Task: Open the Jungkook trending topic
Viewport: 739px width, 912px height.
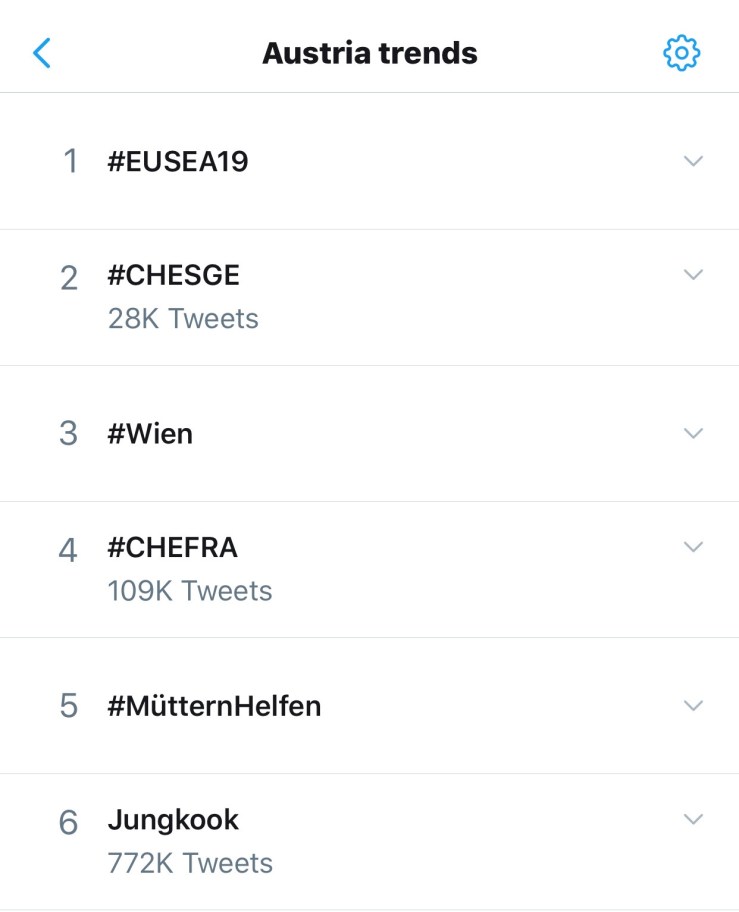Action: click(173, 820)
